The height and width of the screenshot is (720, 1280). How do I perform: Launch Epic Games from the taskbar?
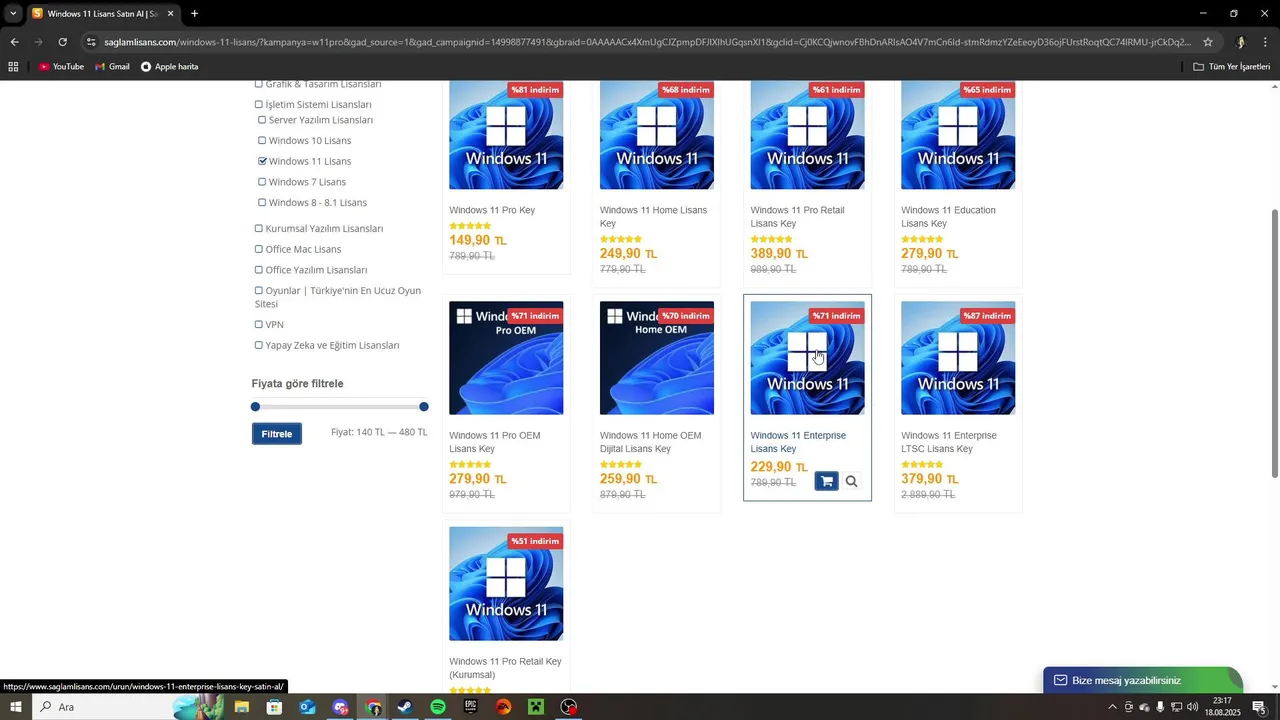(x=471, y=707)
